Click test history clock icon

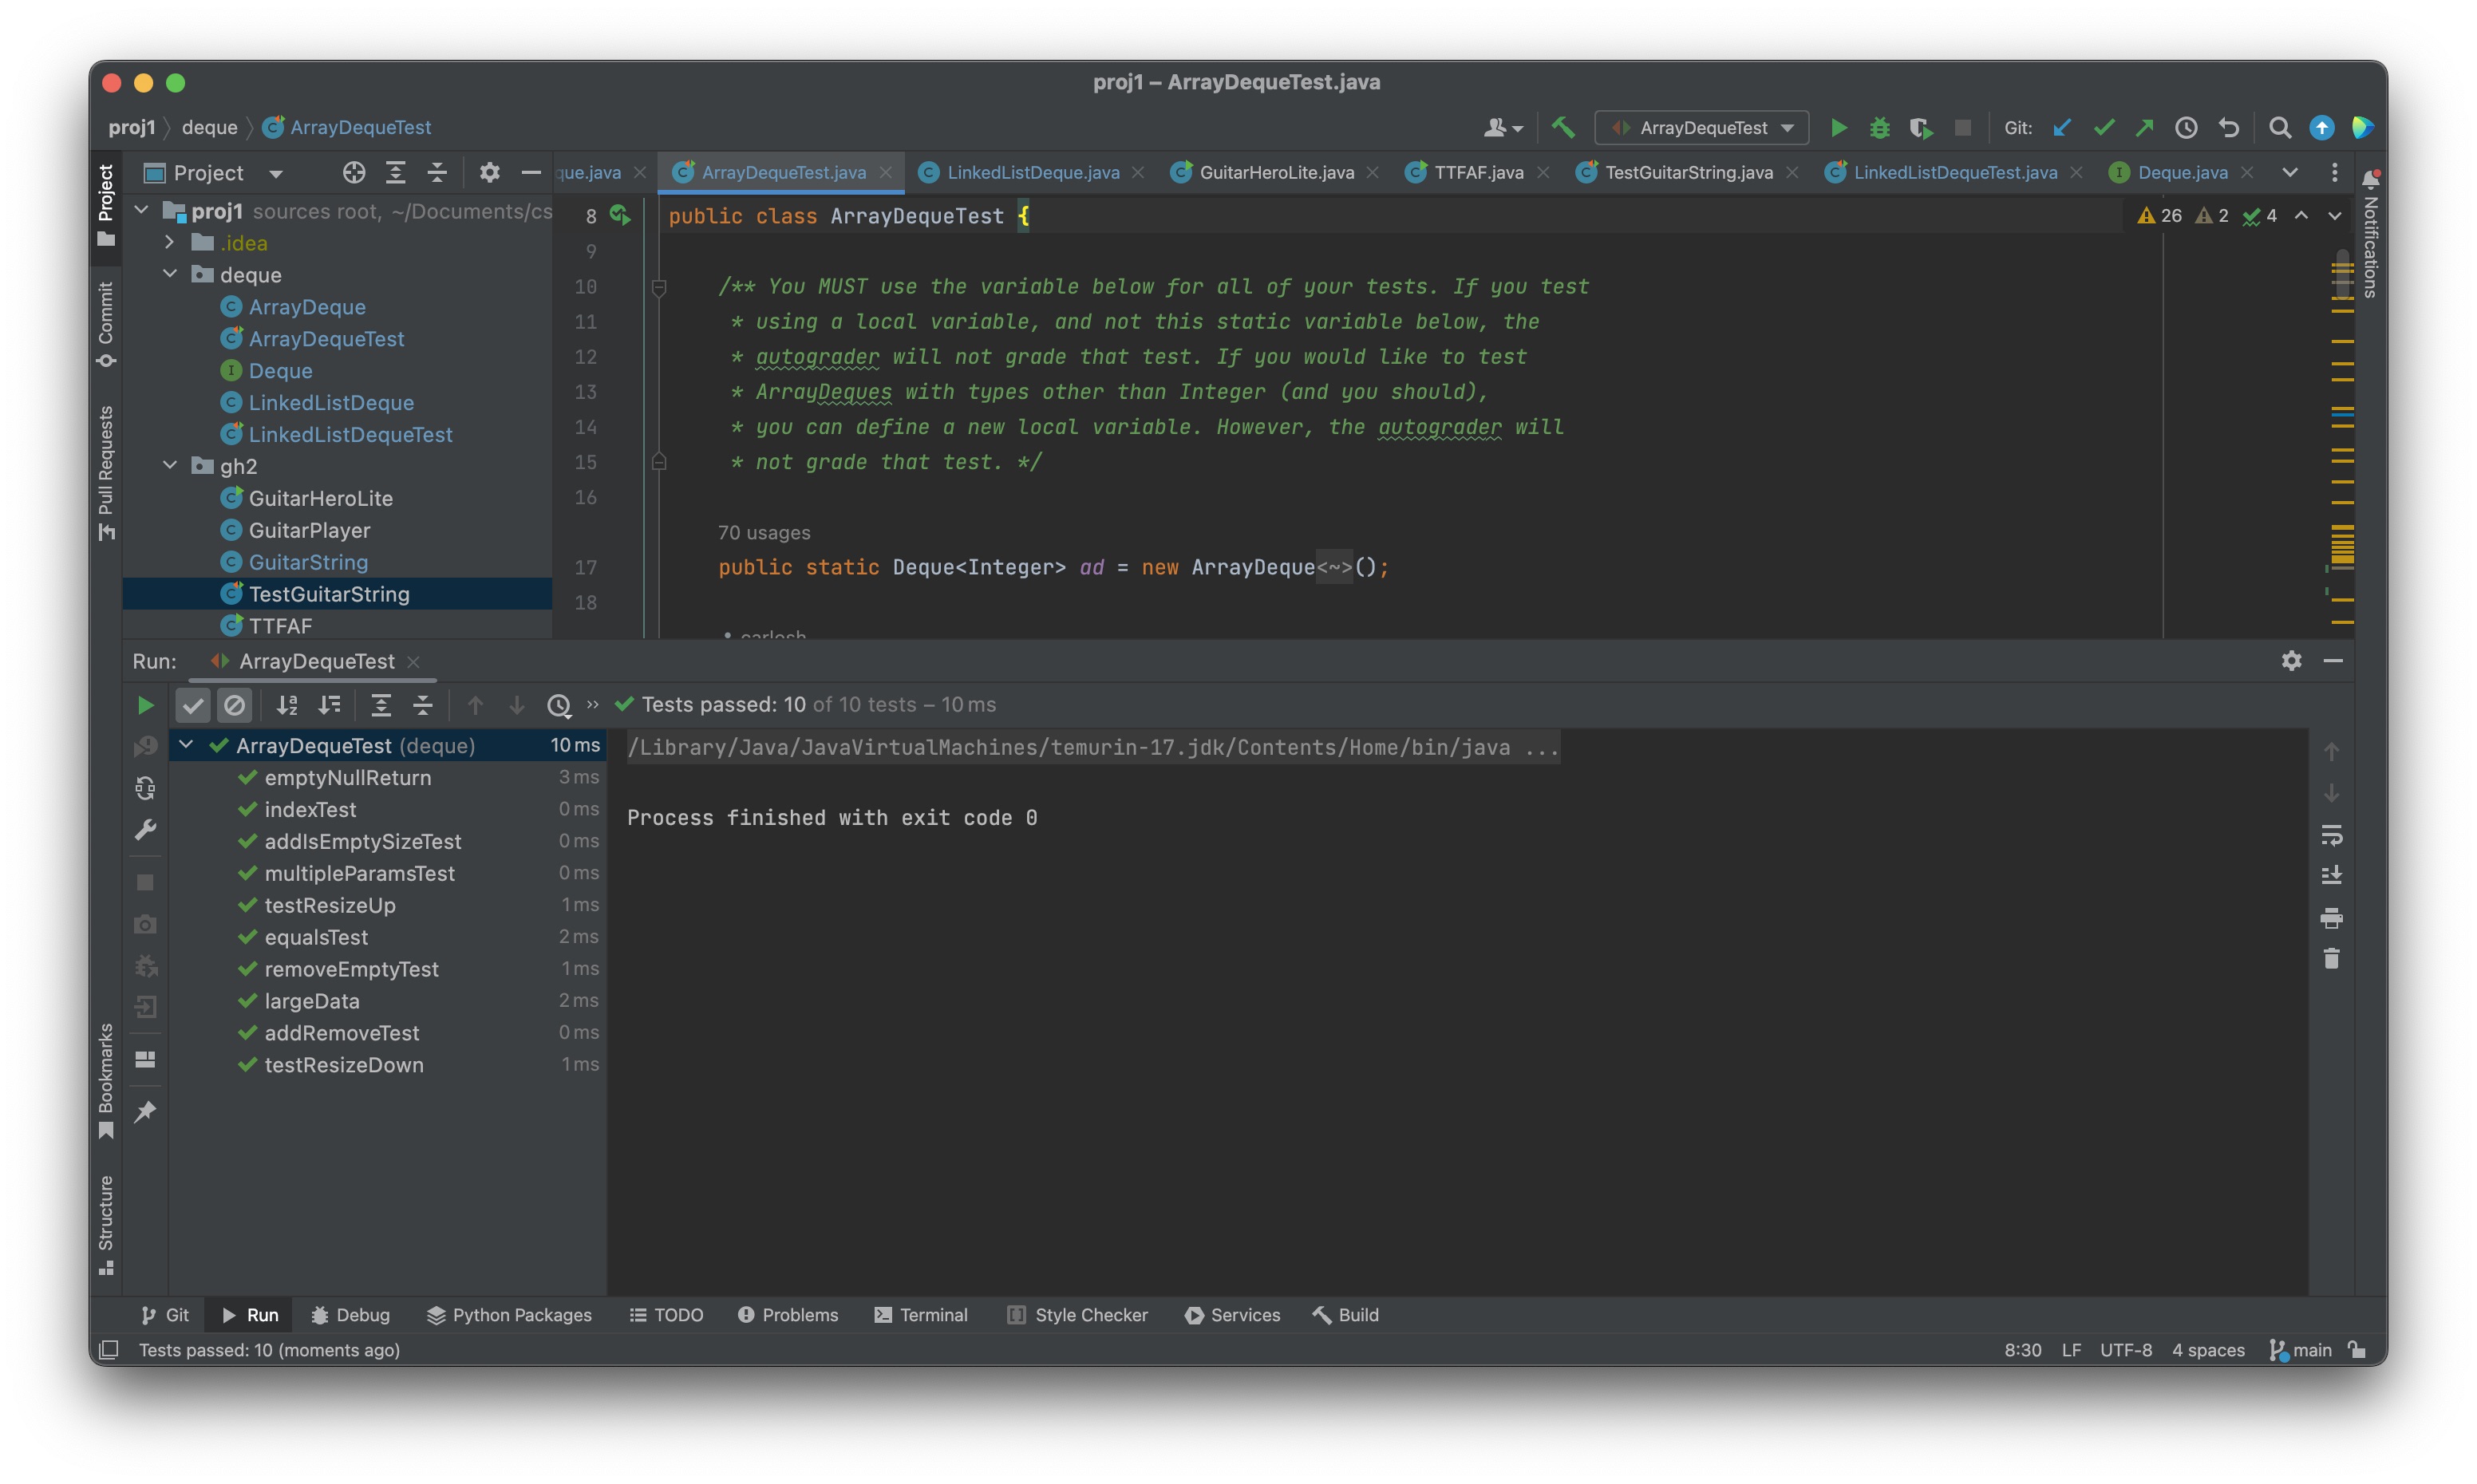558,705
